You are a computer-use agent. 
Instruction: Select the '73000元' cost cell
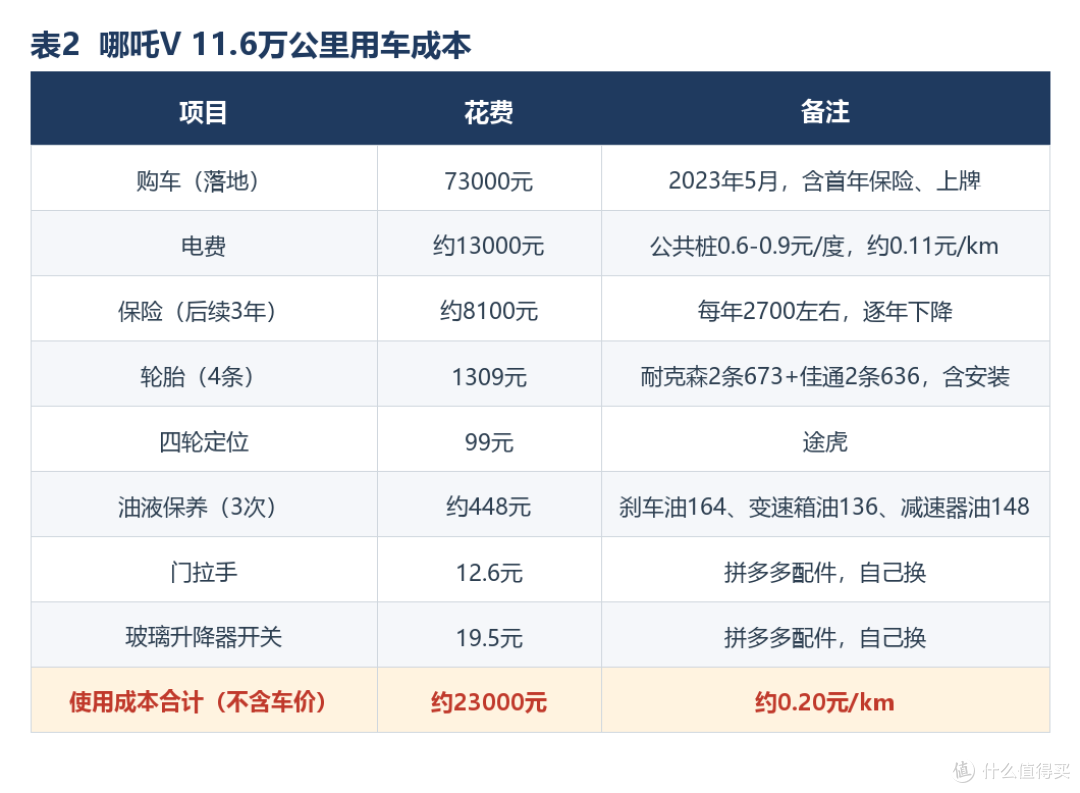click(489, 178)
